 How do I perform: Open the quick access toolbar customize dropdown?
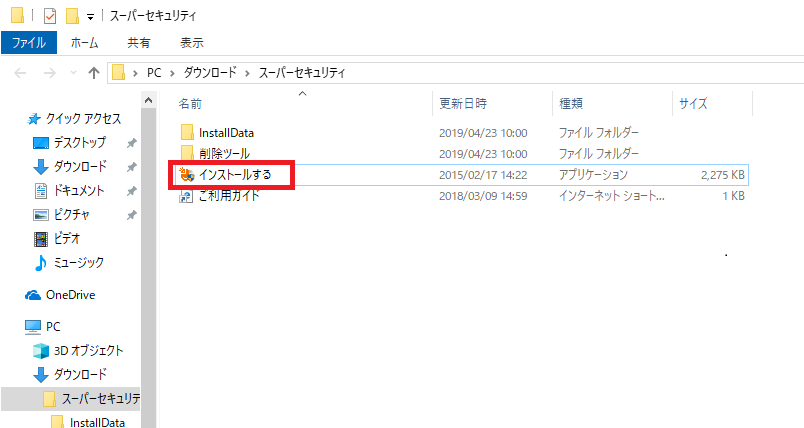91,17
